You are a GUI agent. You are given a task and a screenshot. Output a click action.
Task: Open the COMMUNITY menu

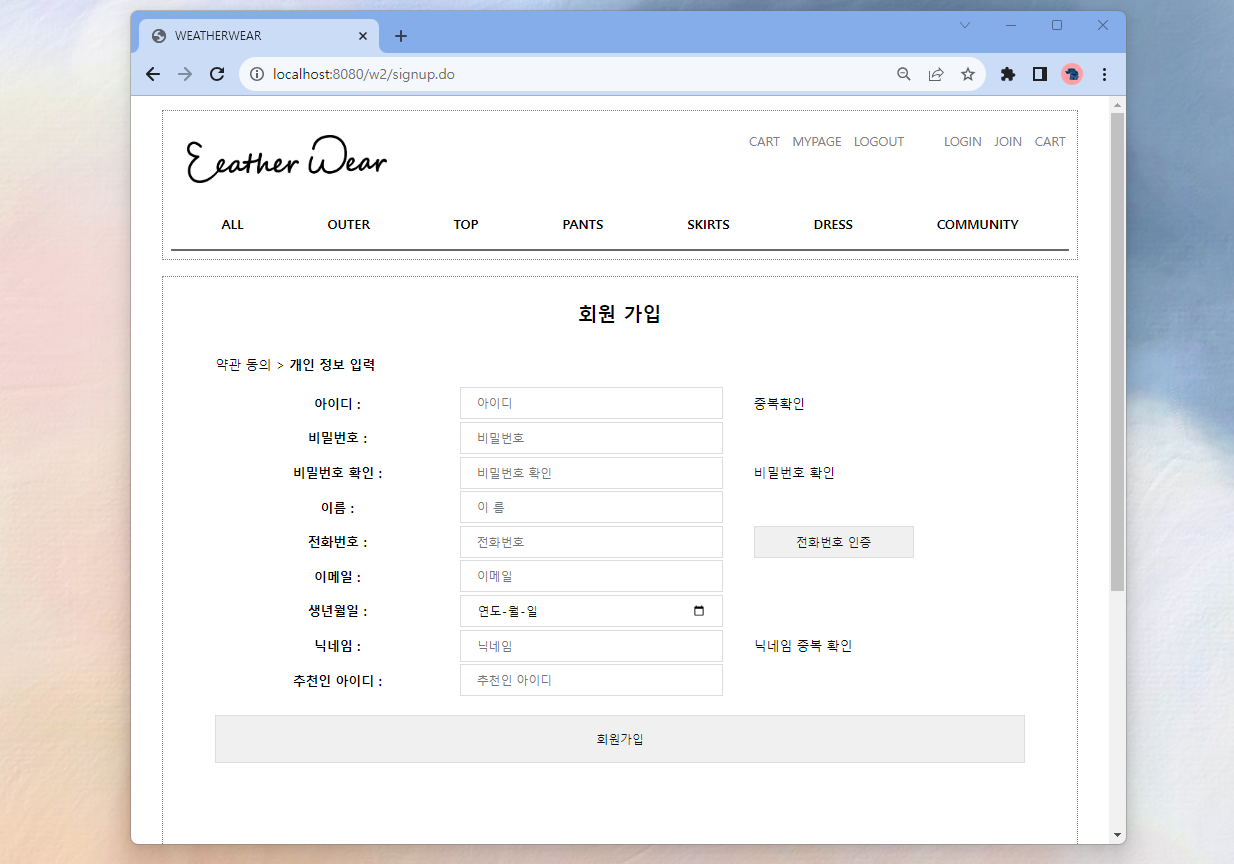tap(977, 225)
